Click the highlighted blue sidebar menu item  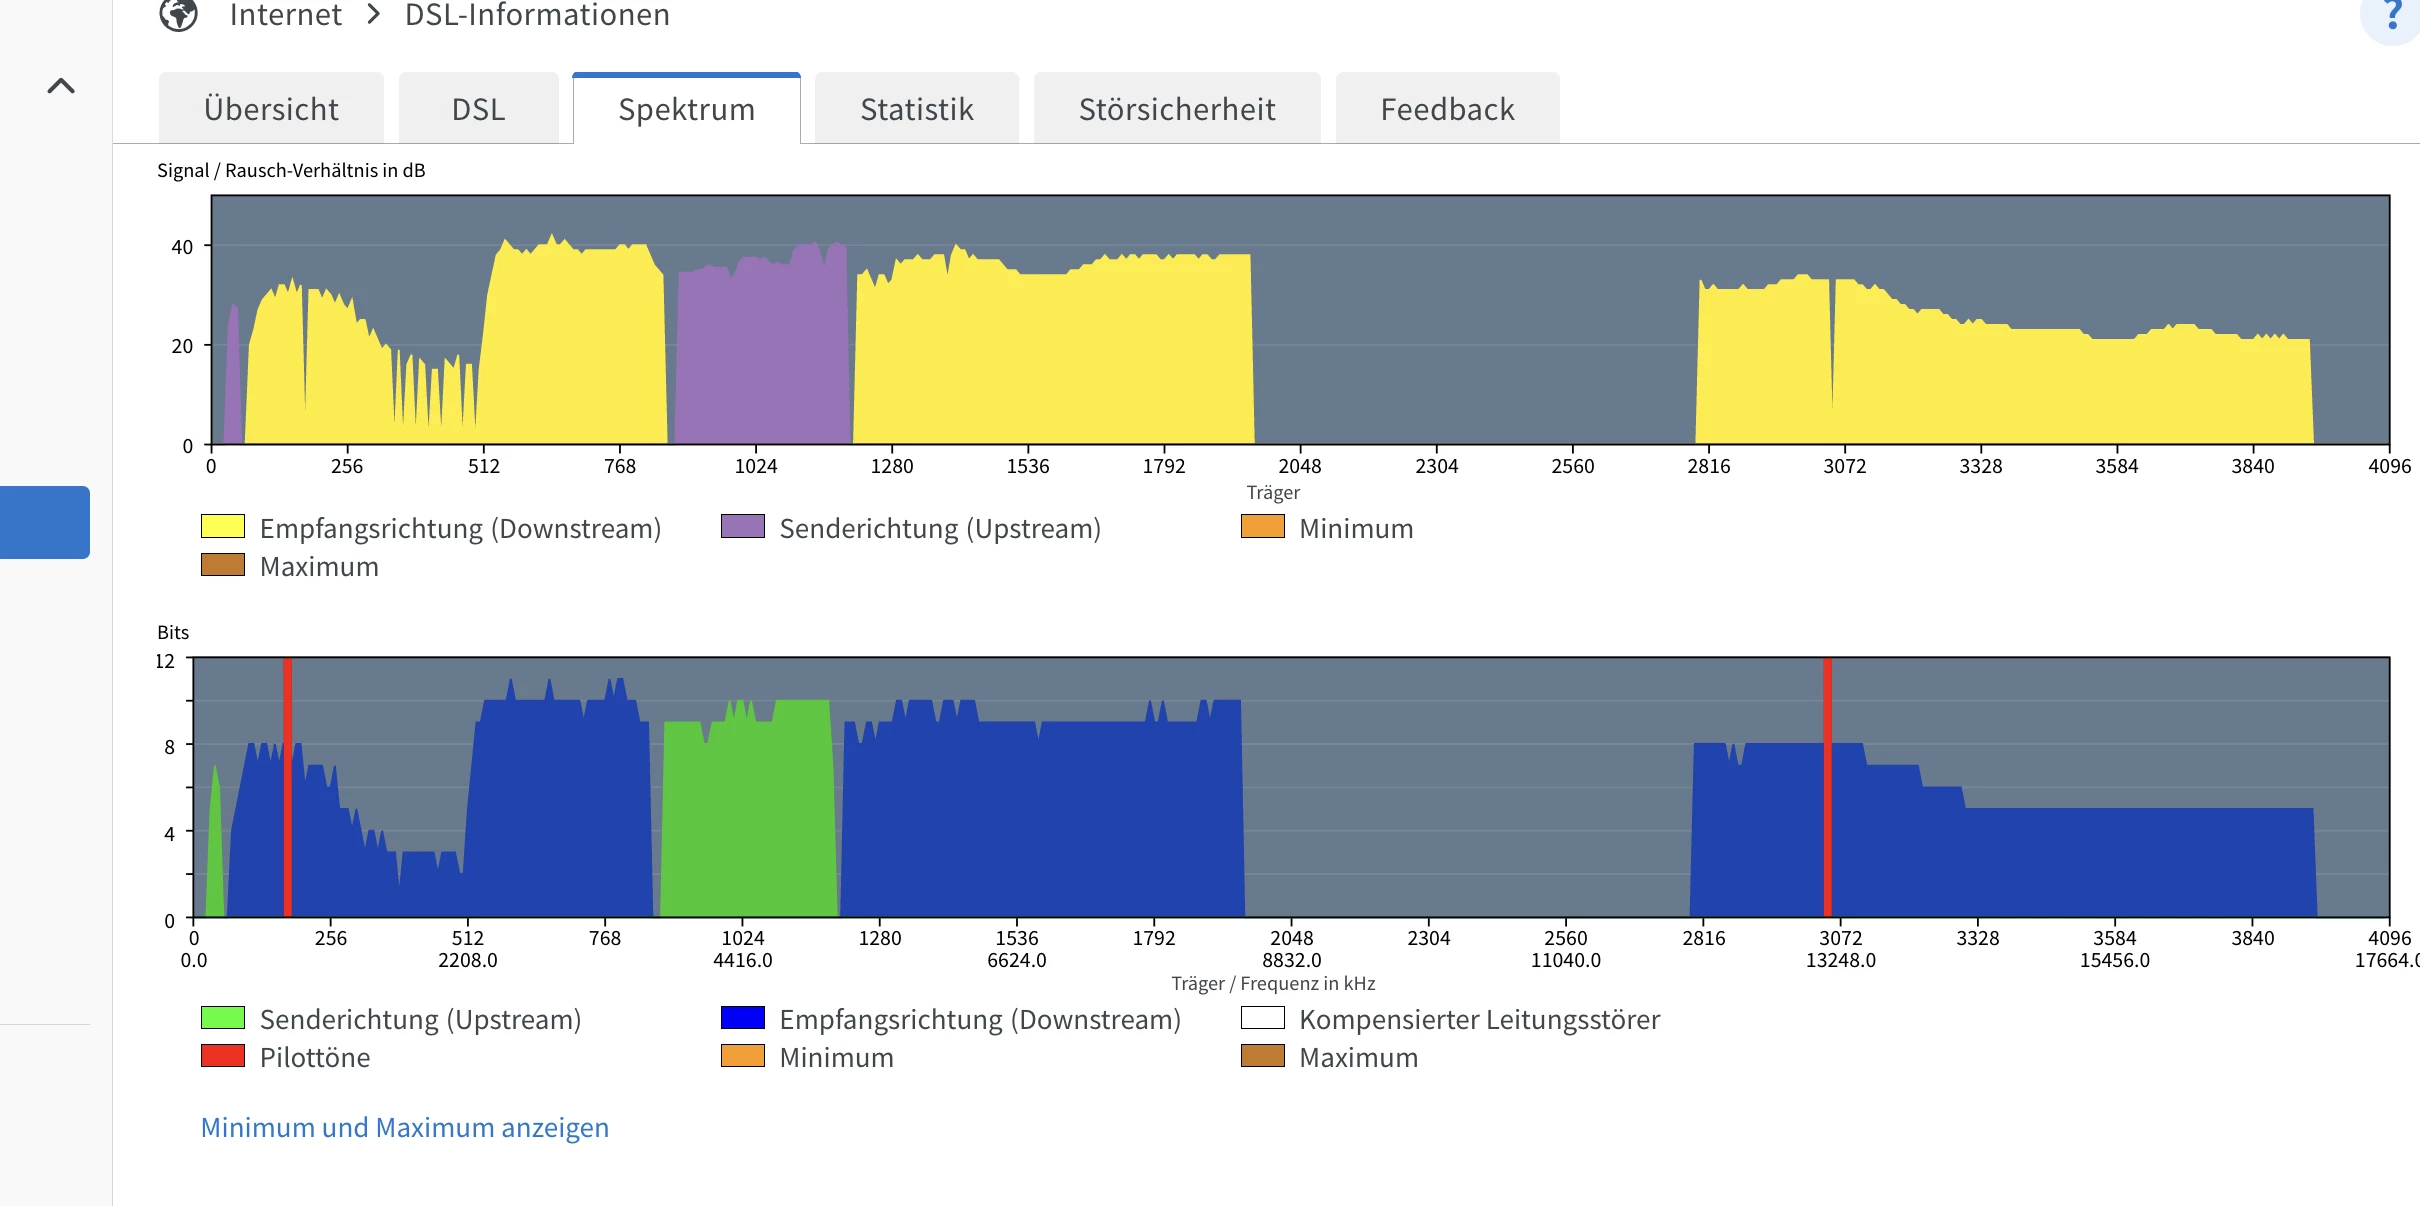tap(45, 522)
